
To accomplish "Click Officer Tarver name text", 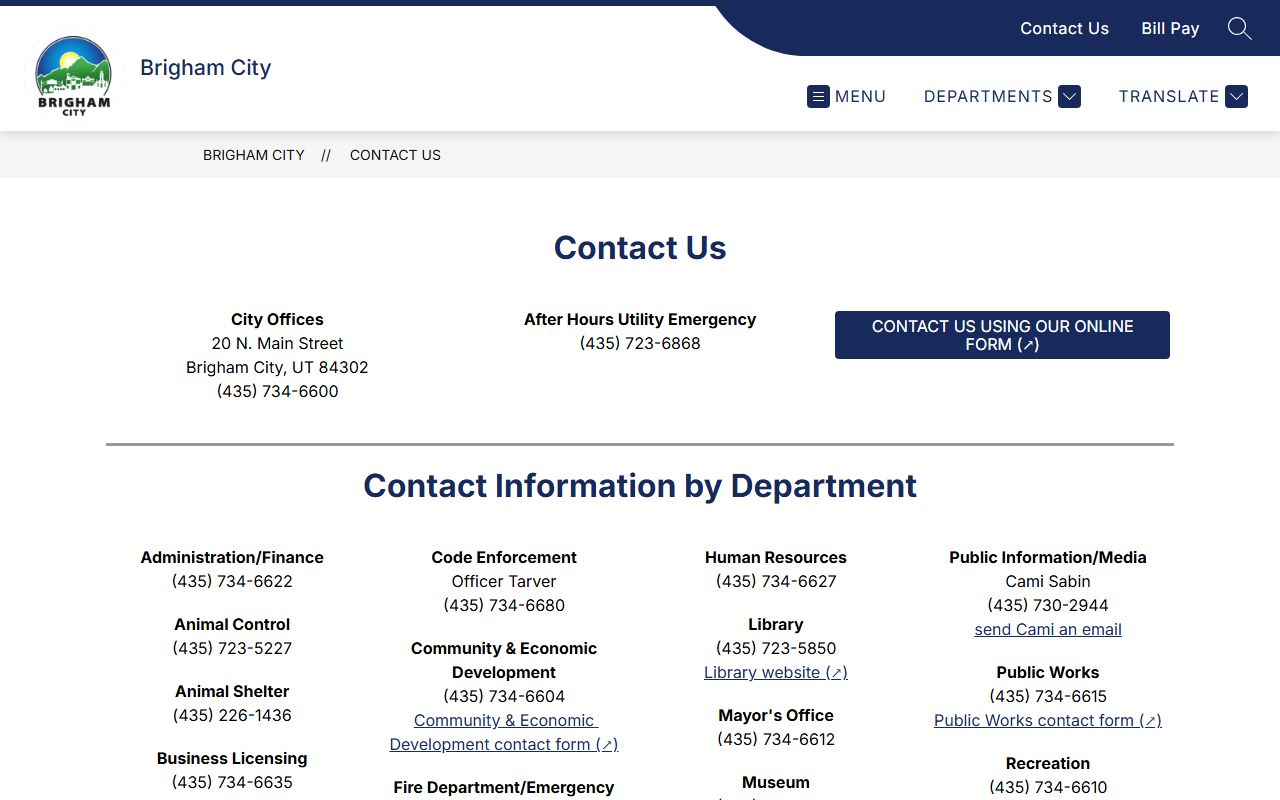I will pyautogui.click(x=504, y=581).
